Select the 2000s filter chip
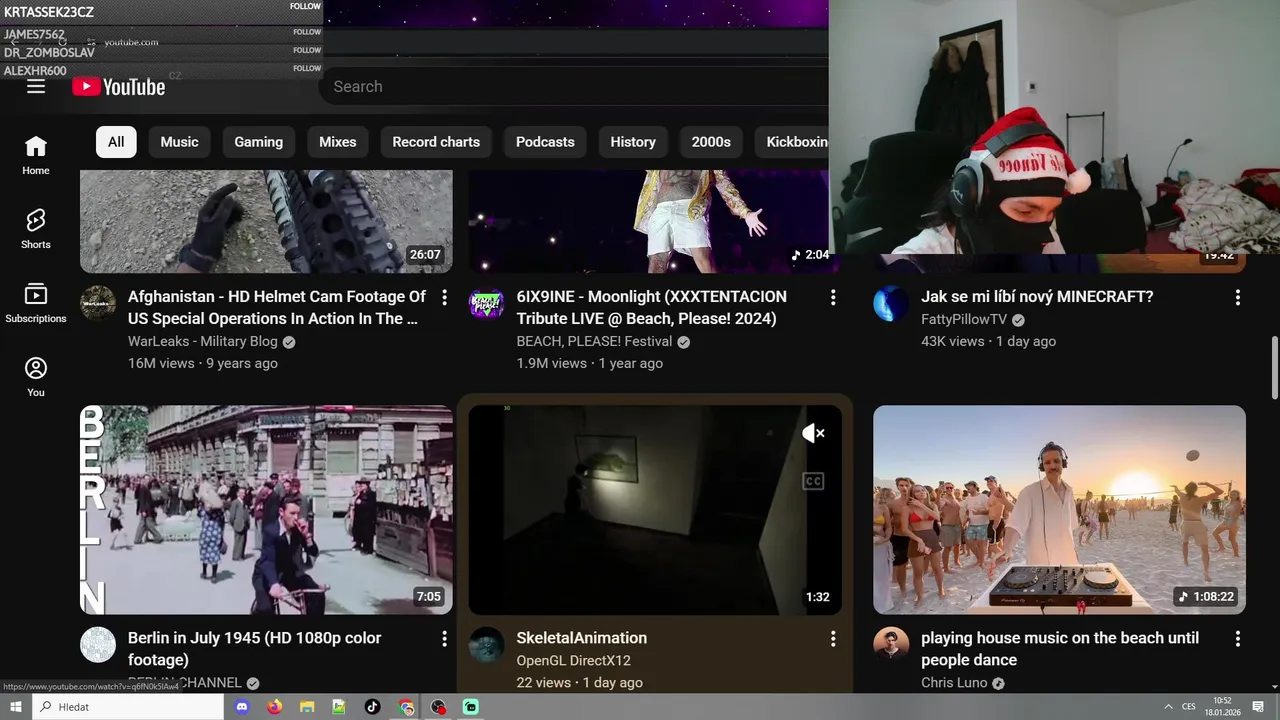 711,142
